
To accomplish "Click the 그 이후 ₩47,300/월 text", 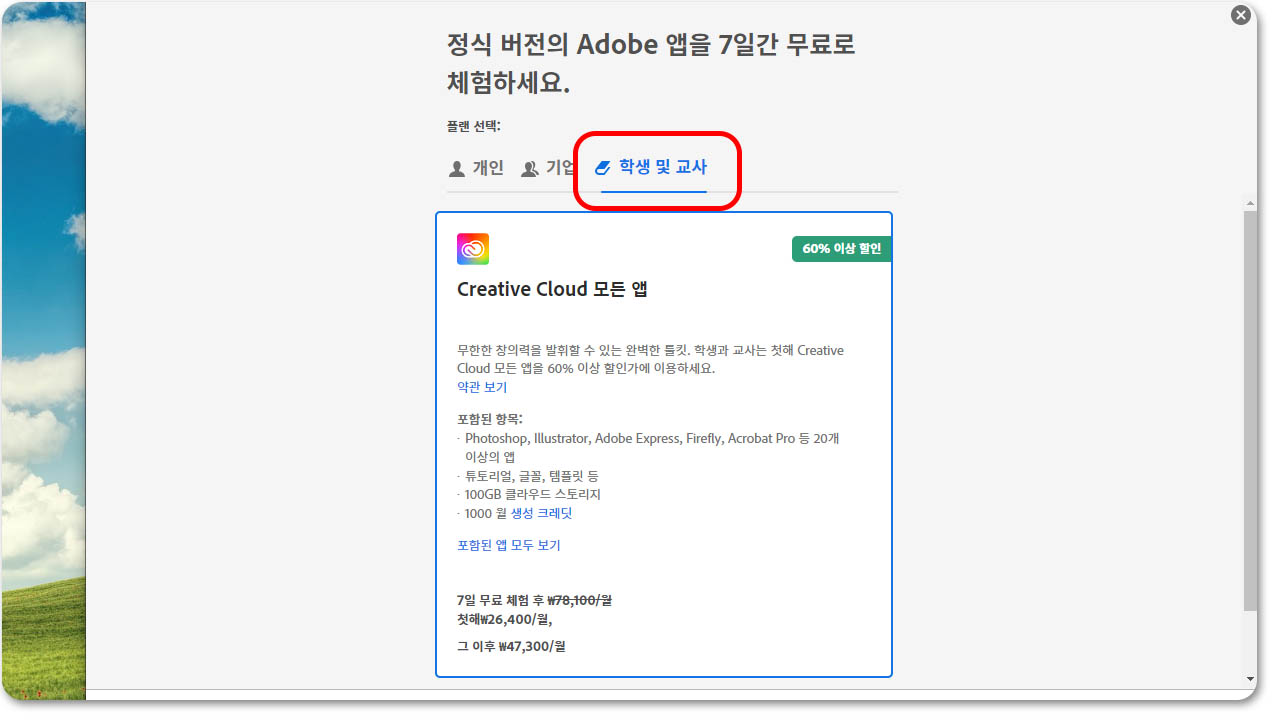I will (x=511, y=646).
